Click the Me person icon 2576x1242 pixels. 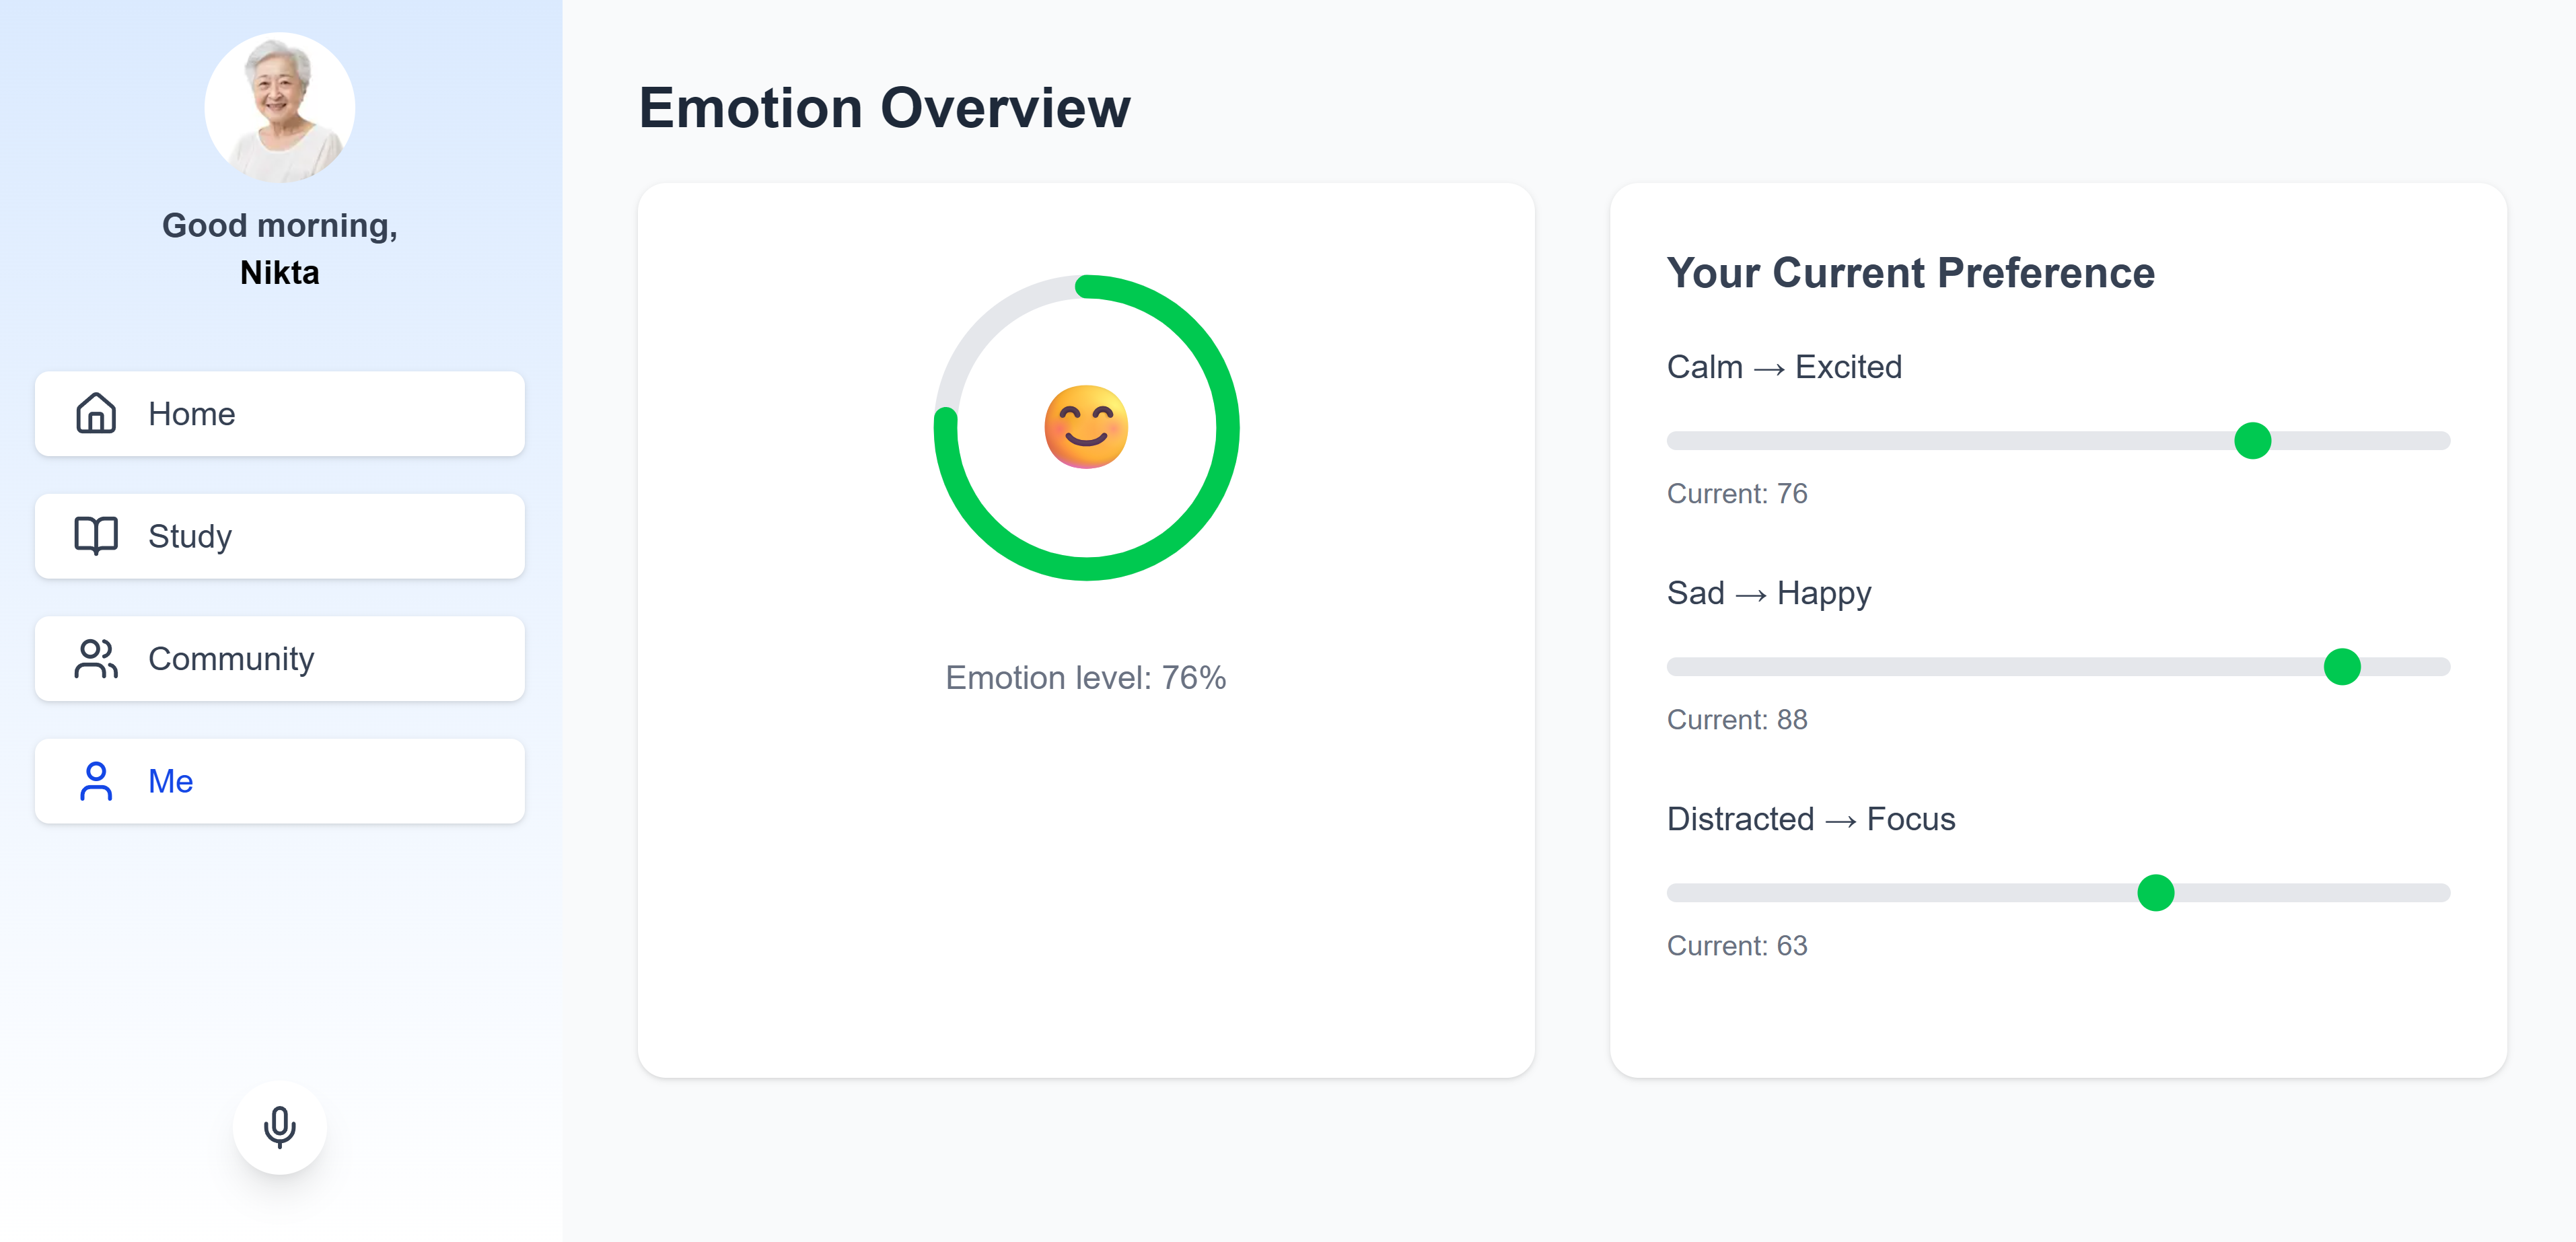(96, 781)
